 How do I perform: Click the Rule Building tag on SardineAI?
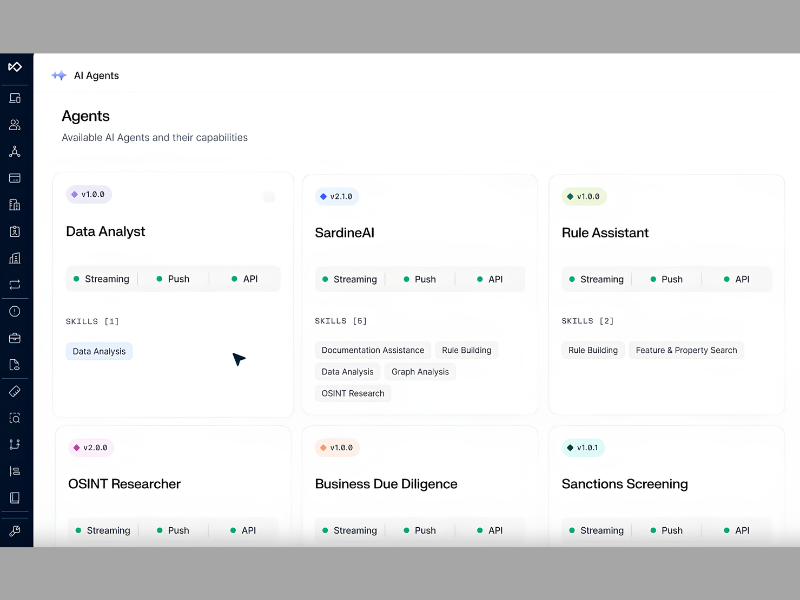(x=467, y=350)
